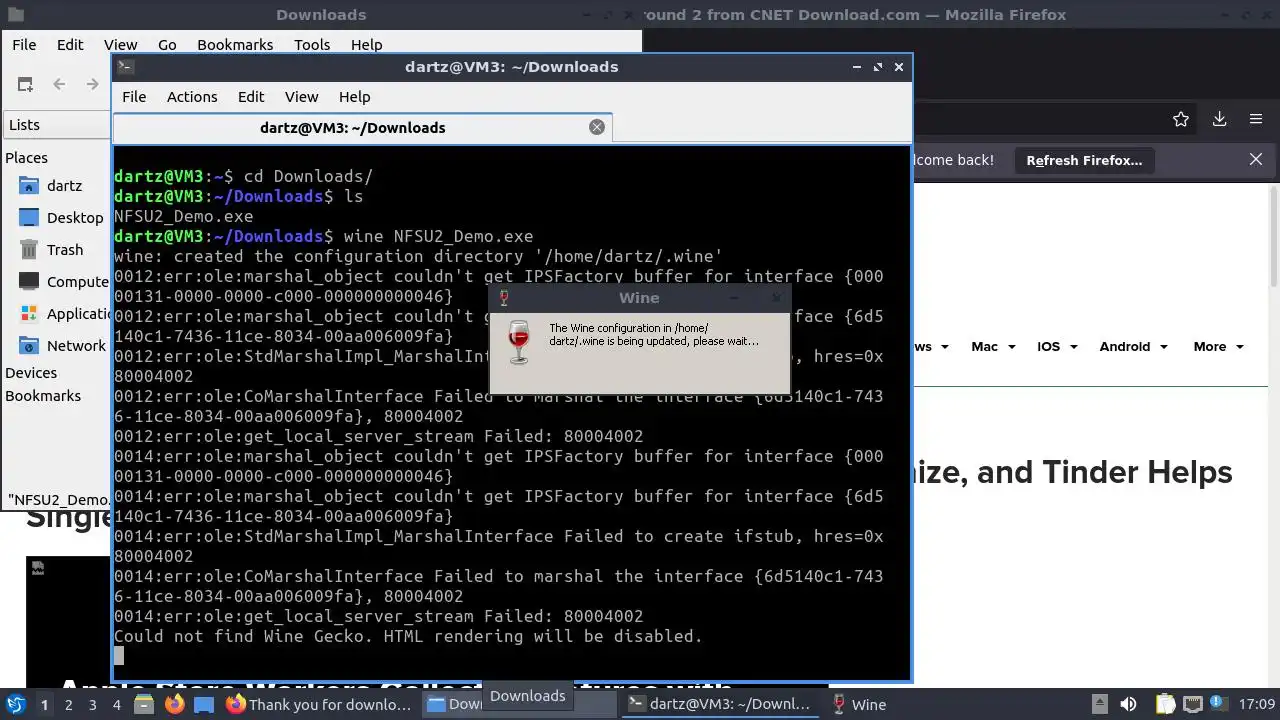This screenshot has width=1280, height=720.
Task: Open the Edit menu of the file manager
Action: click(x=70, y=45)
